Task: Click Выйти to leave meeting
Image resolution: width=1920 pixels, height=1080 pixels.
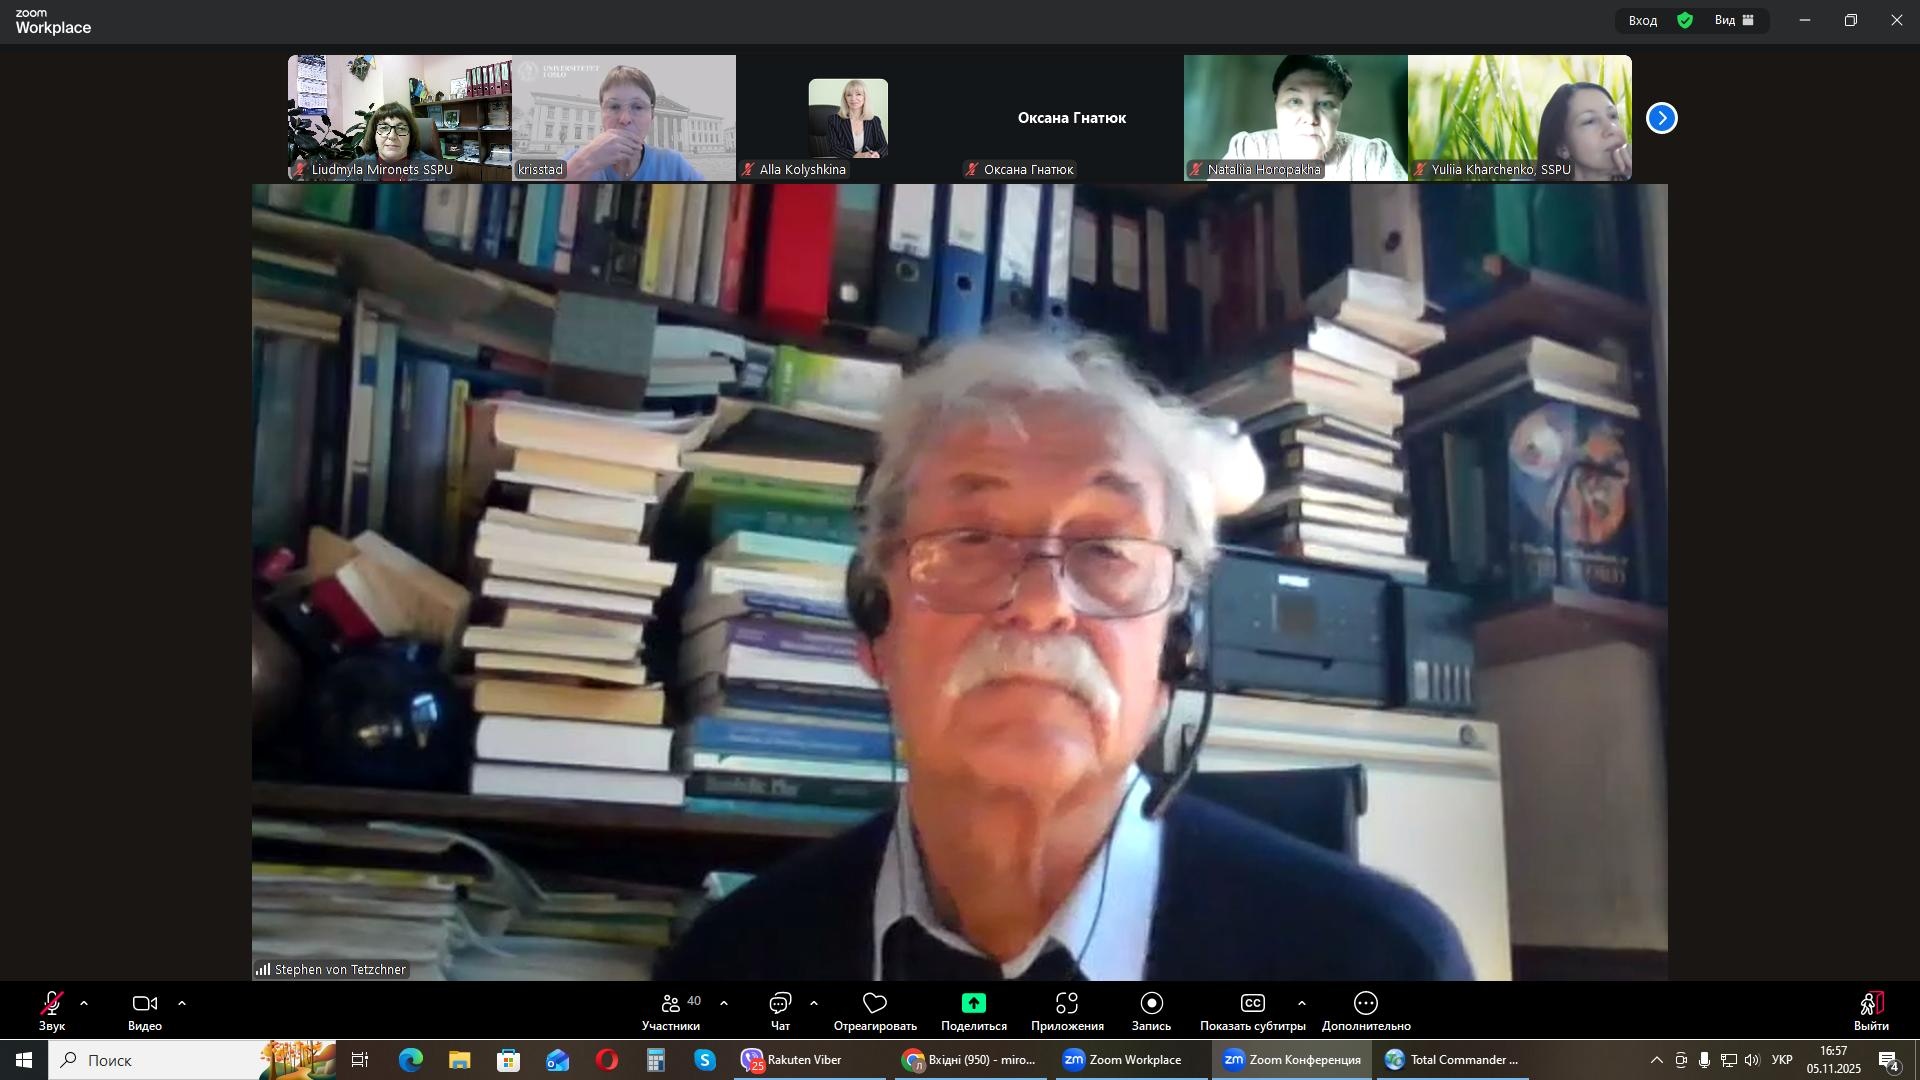Action: pos(1871,1010)
